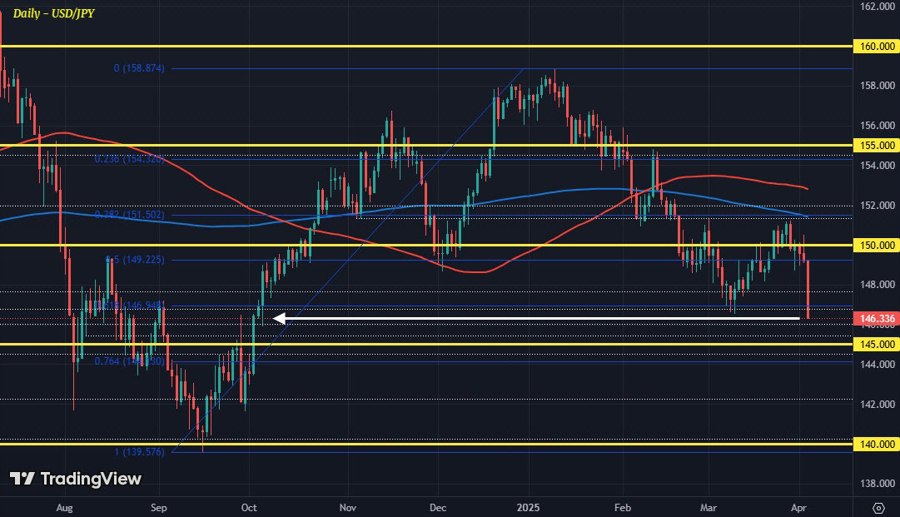
Task: Select the Fibonacci label 0.236 (154.326)
Action: pos(130,159)
